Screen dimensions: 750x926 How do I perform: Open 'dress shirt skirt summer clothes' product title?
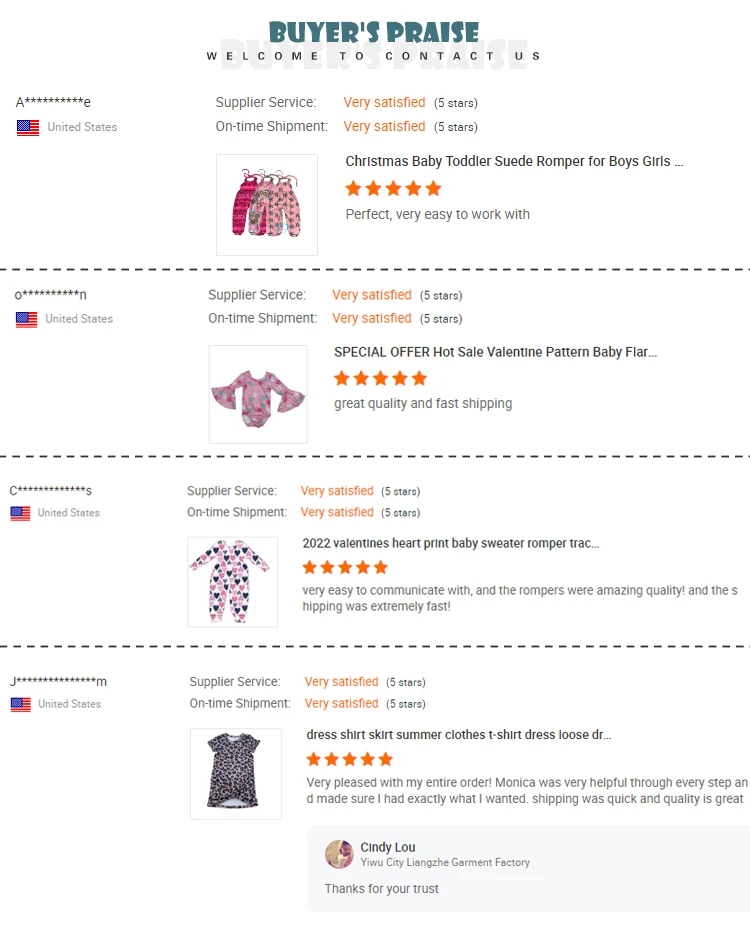pyautogui.click(x=459, y=735)
